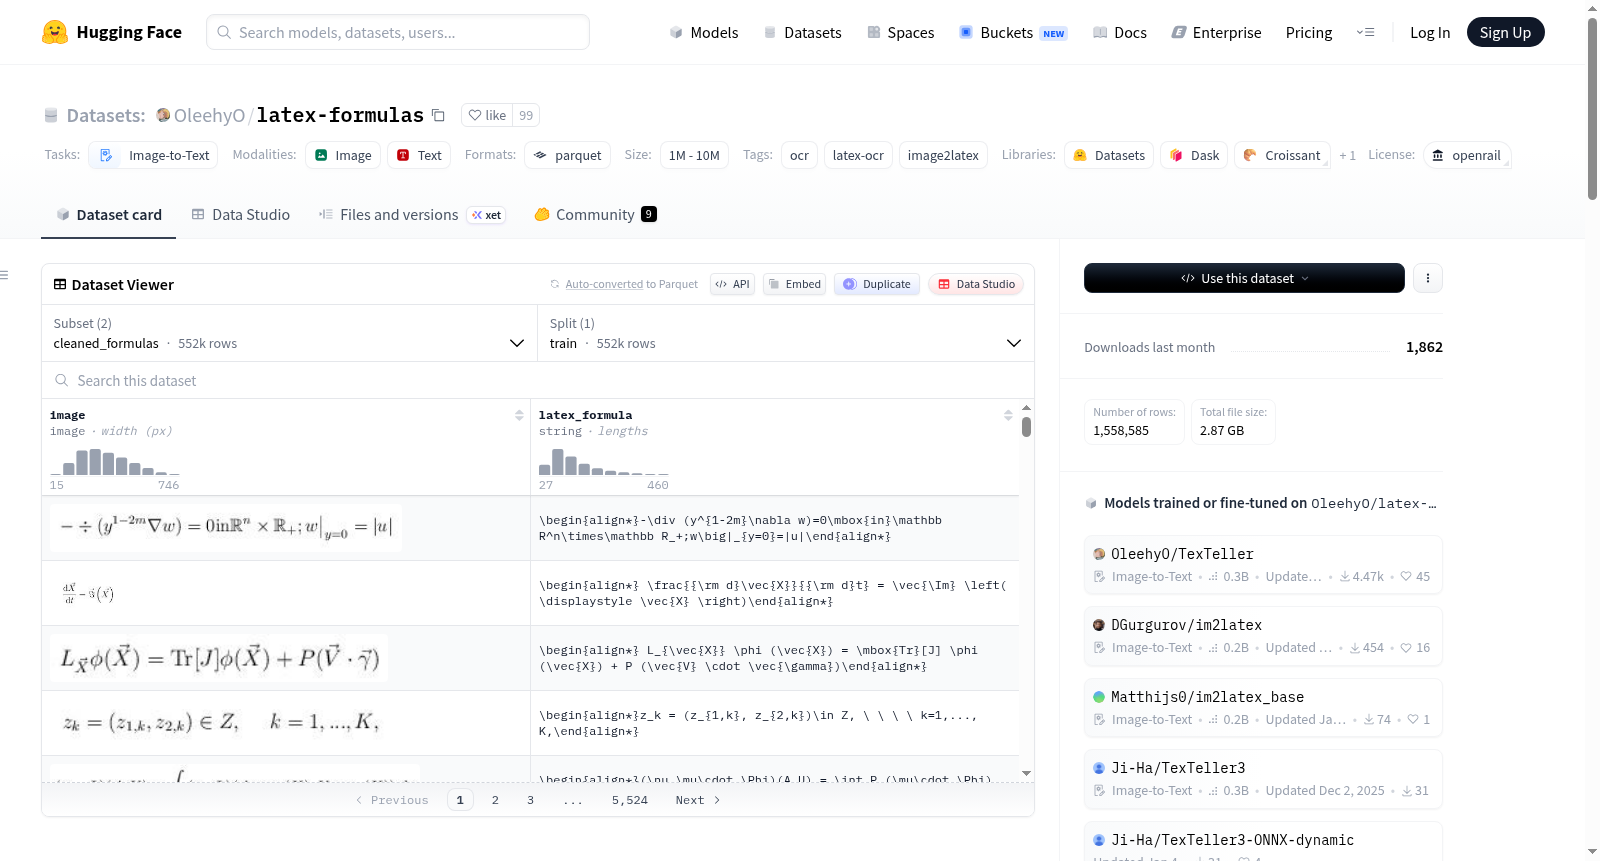Go to page 3 of dataset rows

click(530, 800)
